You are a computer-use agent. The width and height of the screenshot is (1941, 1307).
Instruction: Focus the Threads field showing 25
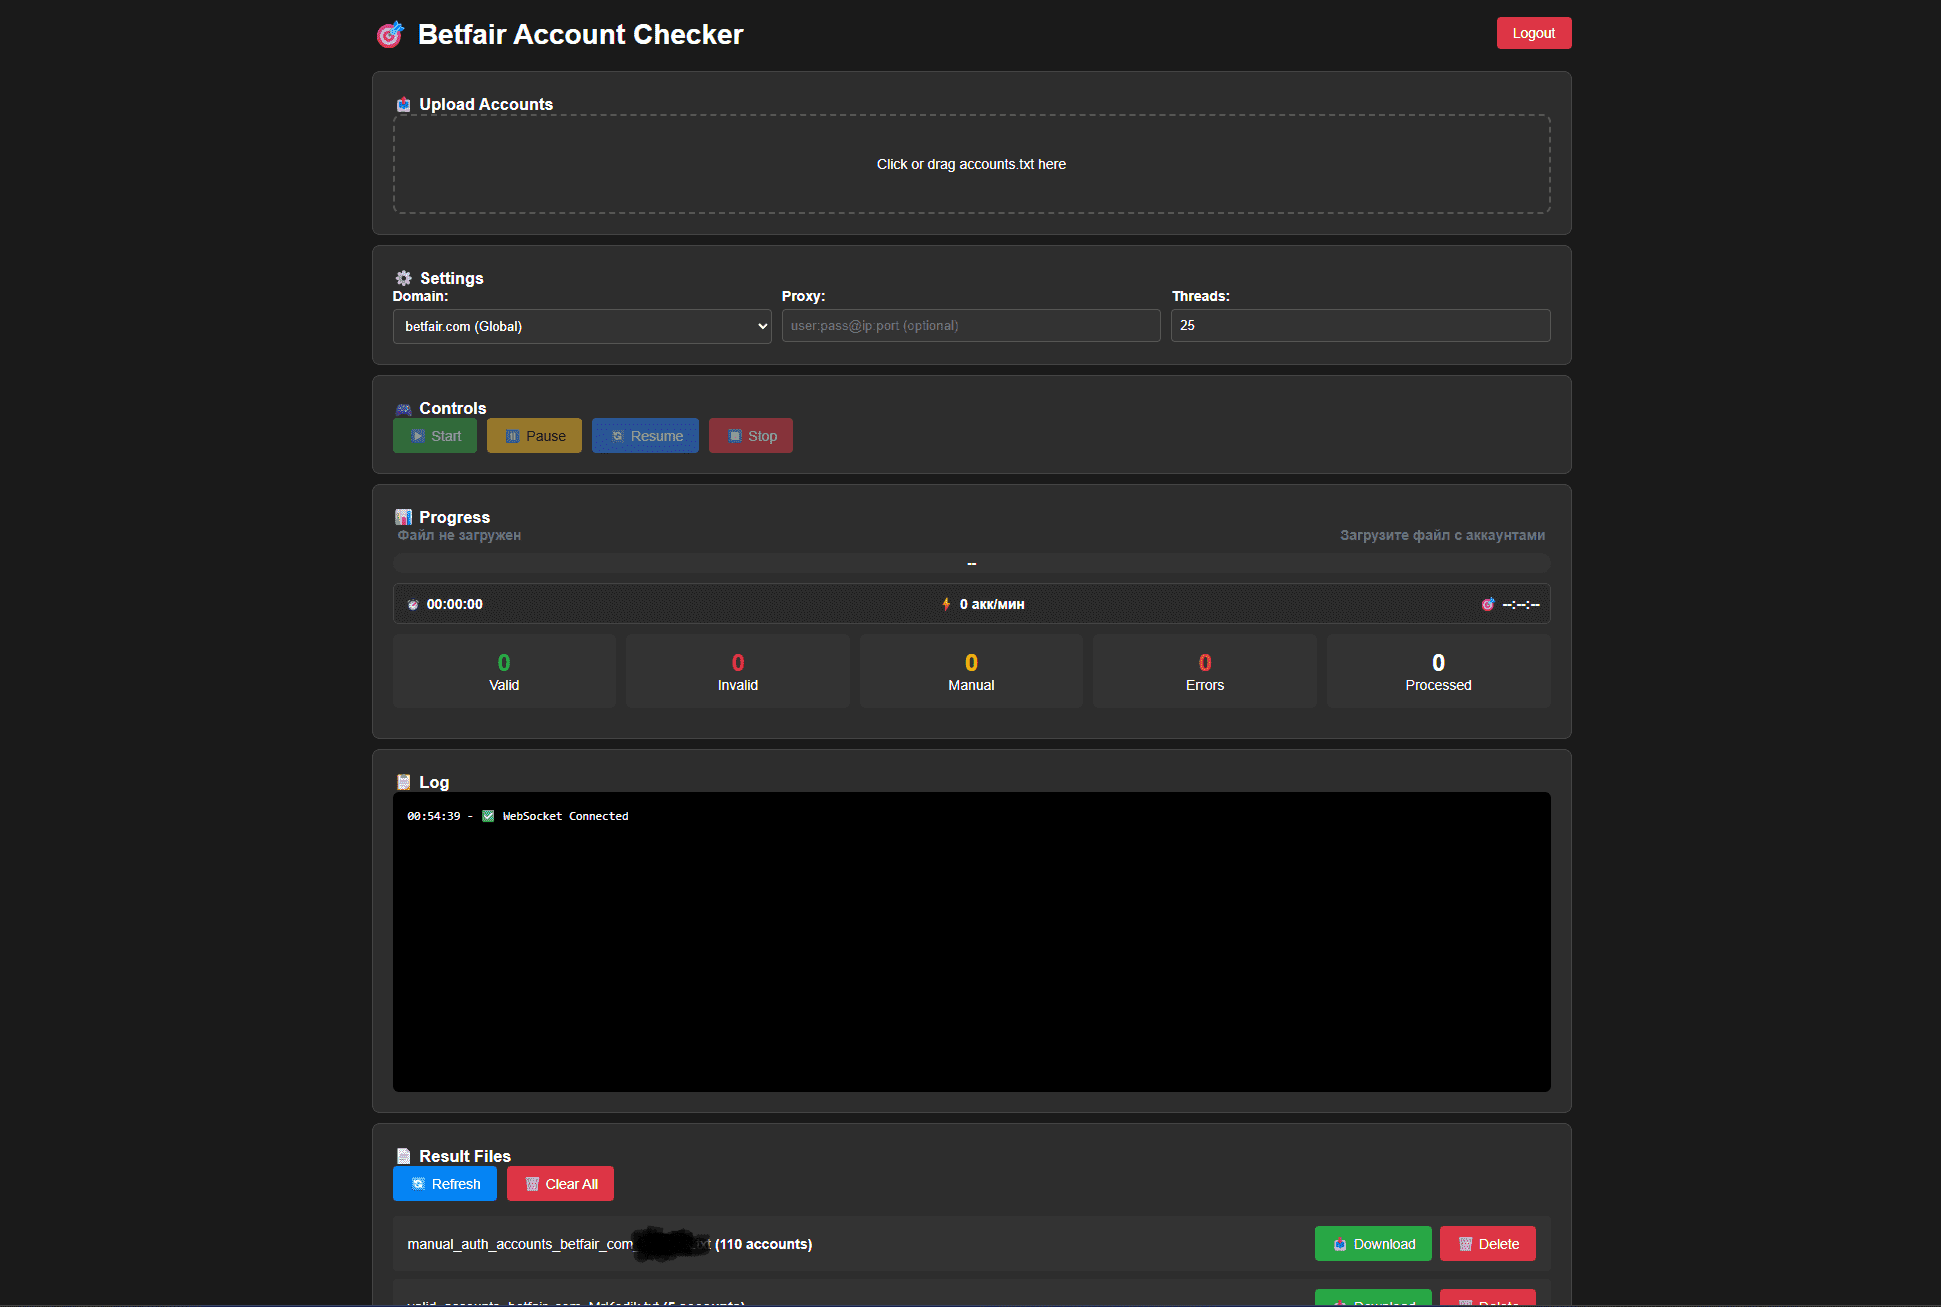(1360, 326)
